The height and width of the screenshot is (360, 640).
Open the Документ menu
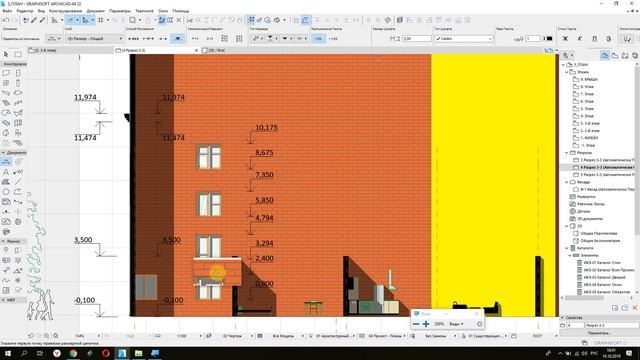96,11
